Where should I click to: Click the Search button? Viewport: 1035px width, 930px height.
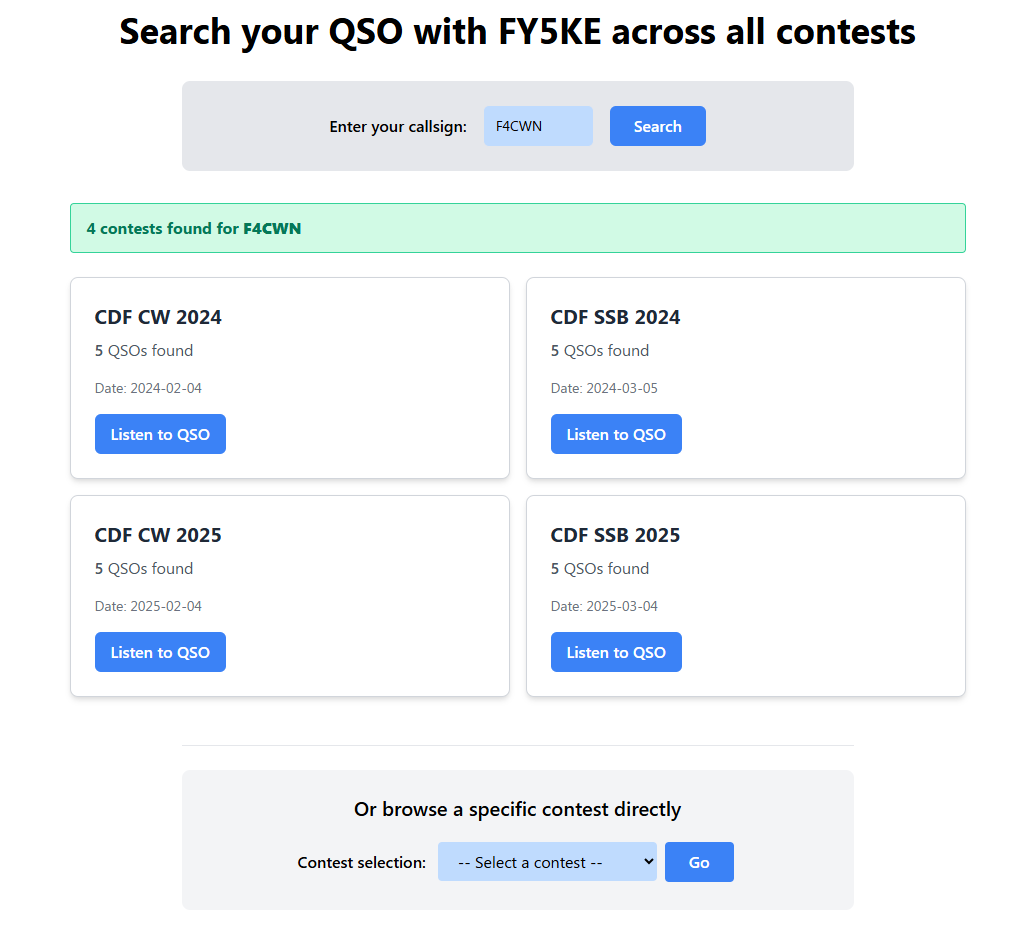click(x=657, y=126)
